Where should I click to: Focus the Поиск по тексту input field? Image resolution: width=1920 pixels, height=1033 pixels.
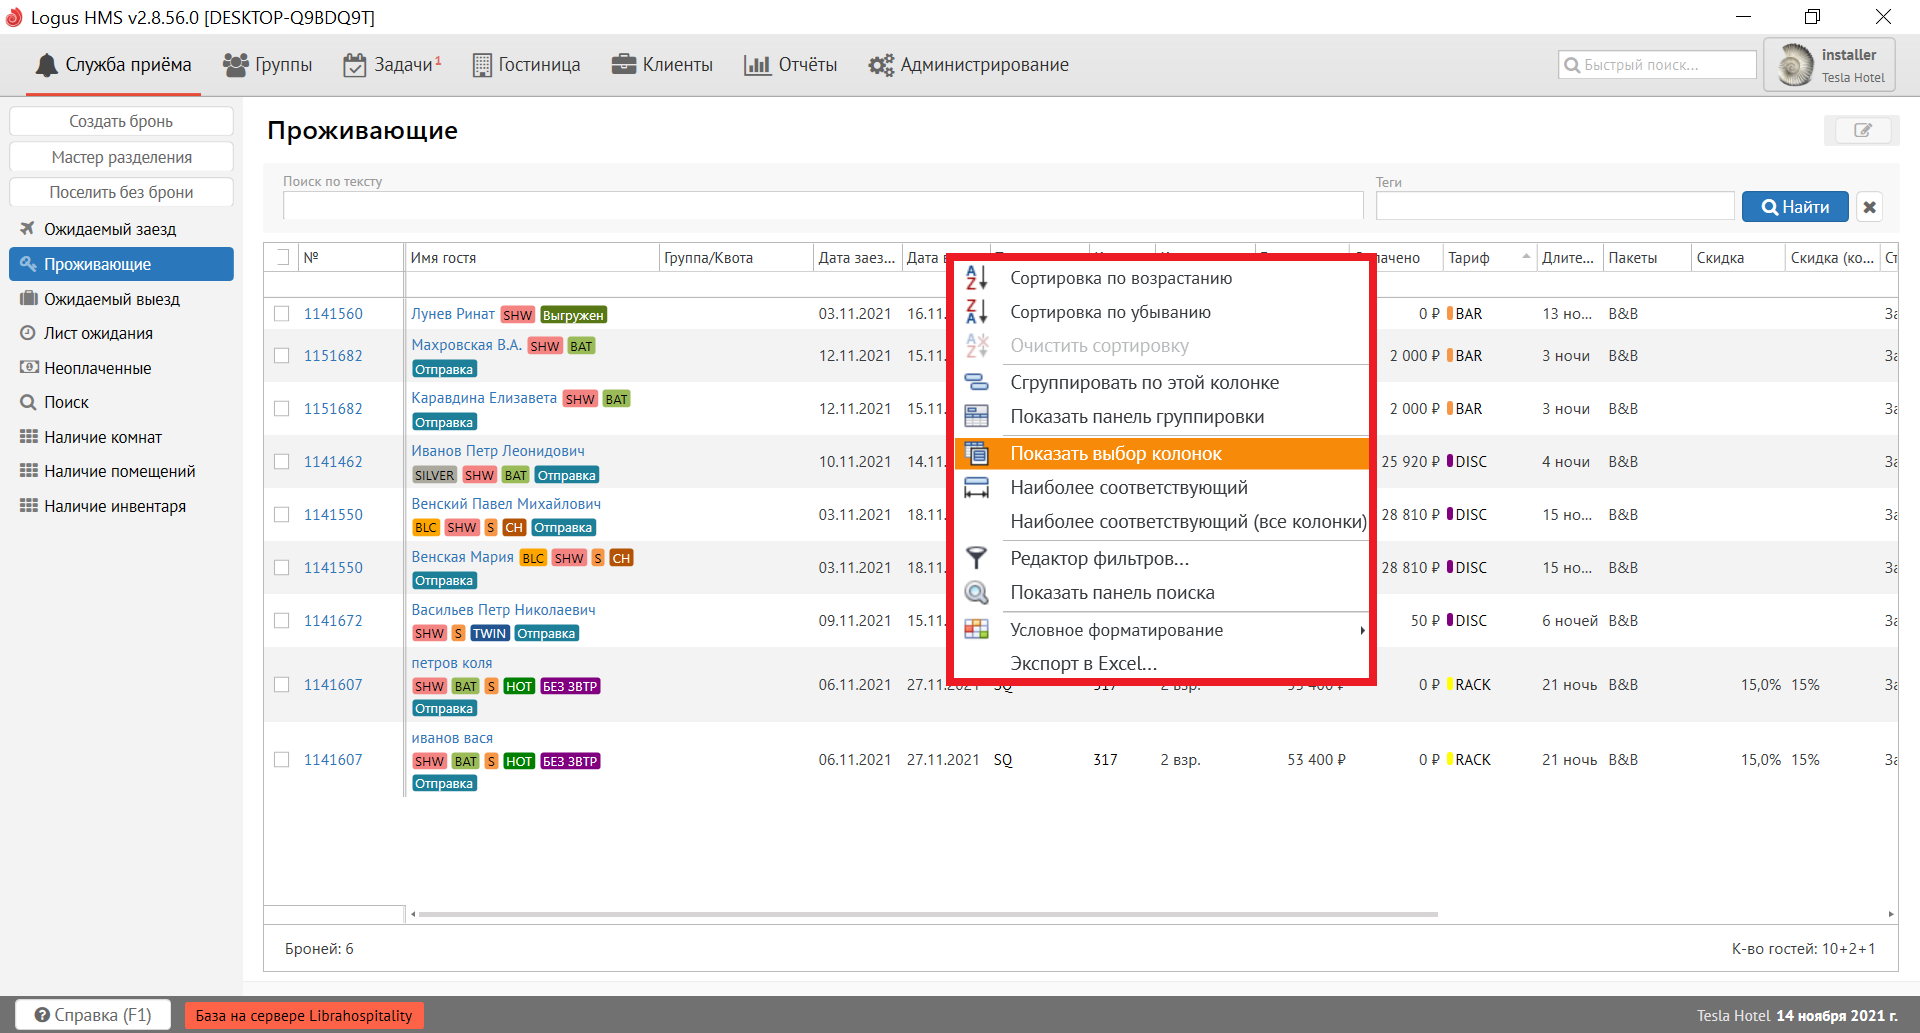coord(822,206)
